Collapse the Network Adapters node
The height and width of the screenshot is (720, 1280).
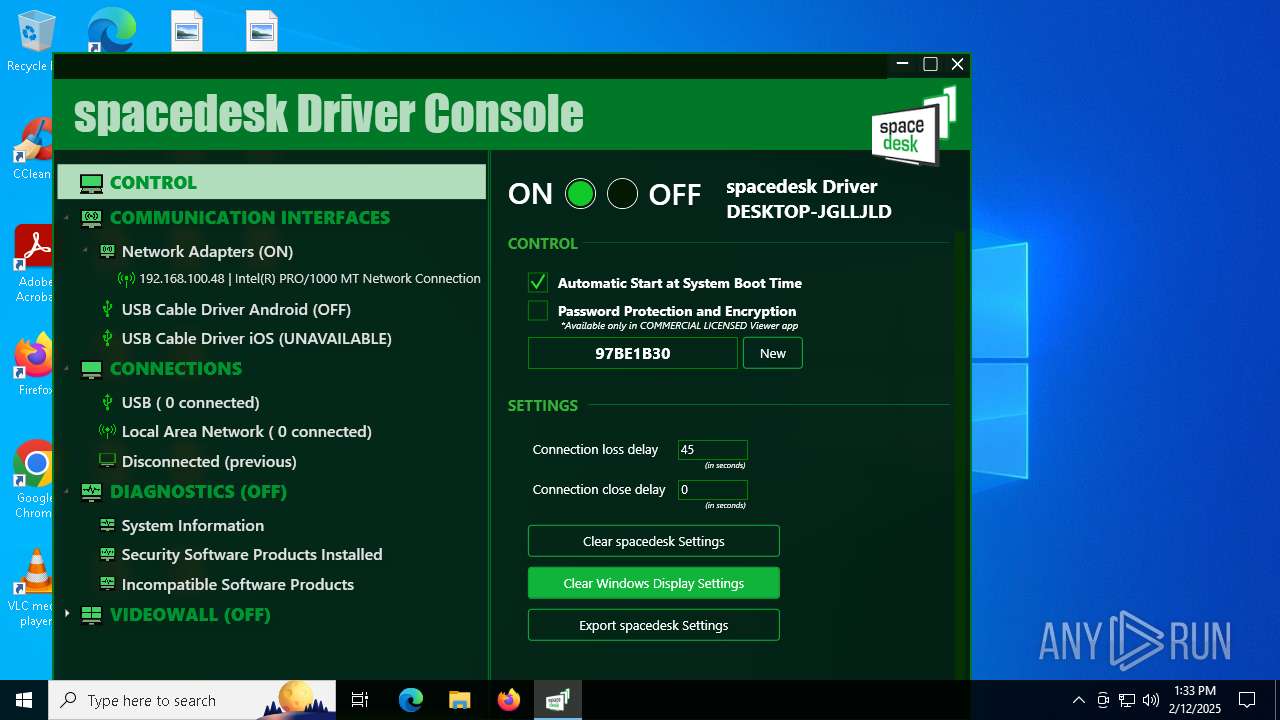pyautogui.click(x=85, y=252)
